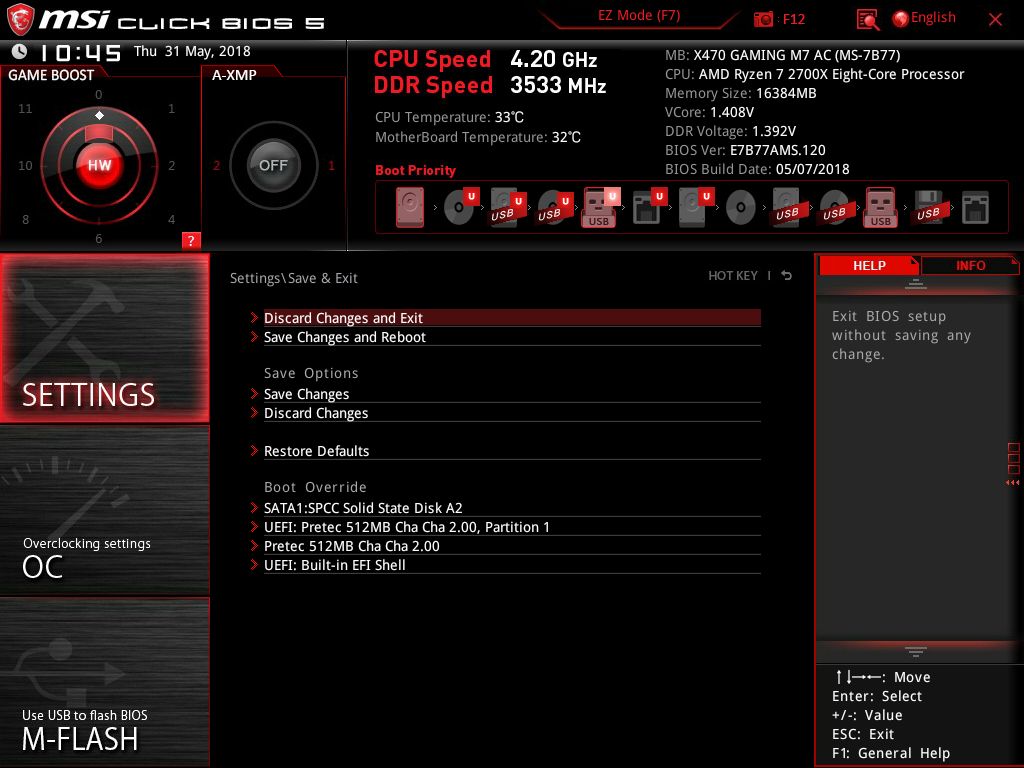The image size is (1024, 768).
Task: Select the plain optical disc boot icon
Action: tap(741, 208)
